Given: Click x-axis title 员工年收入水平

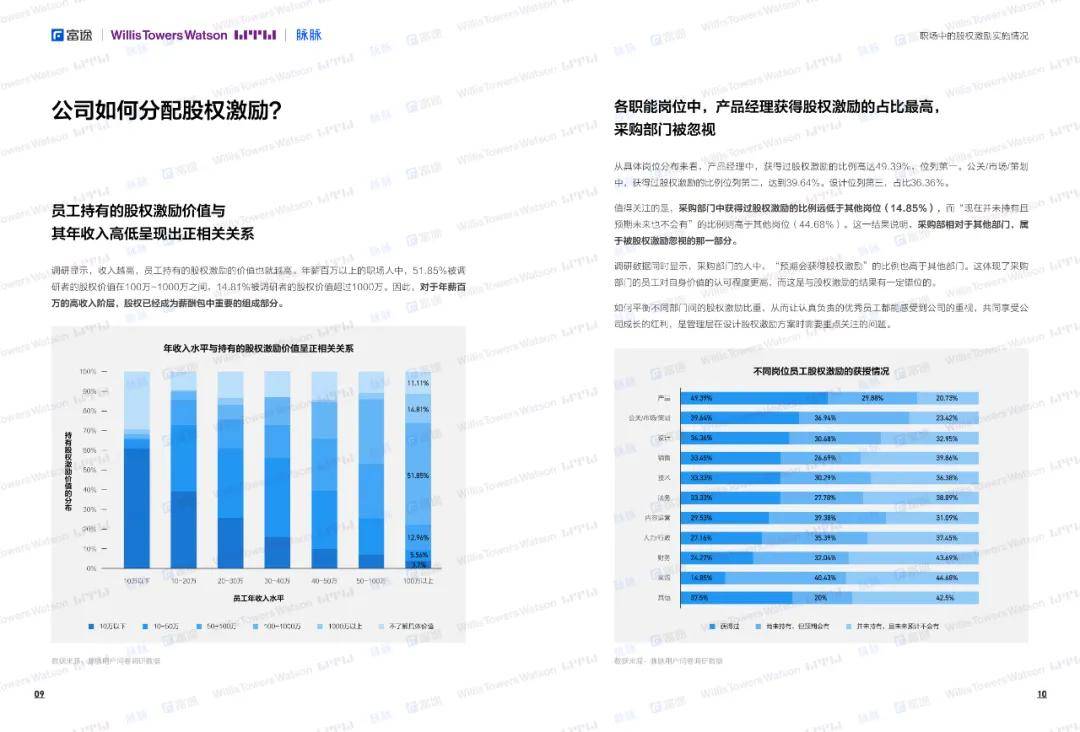Looking at the screenshot, I should coord(258,598).
